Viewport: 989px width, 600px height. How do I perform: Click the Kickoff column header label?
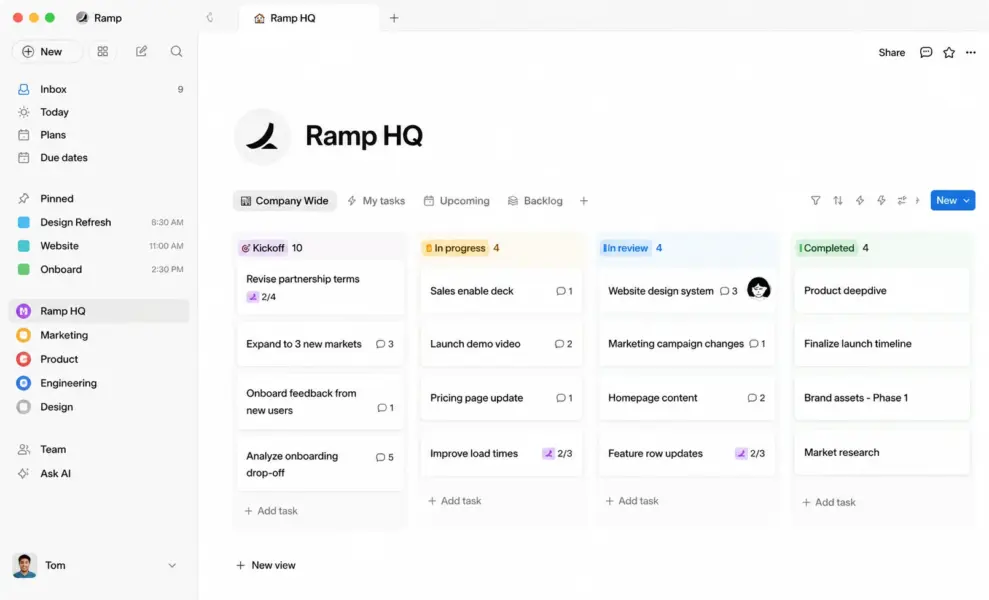(263, 248)
